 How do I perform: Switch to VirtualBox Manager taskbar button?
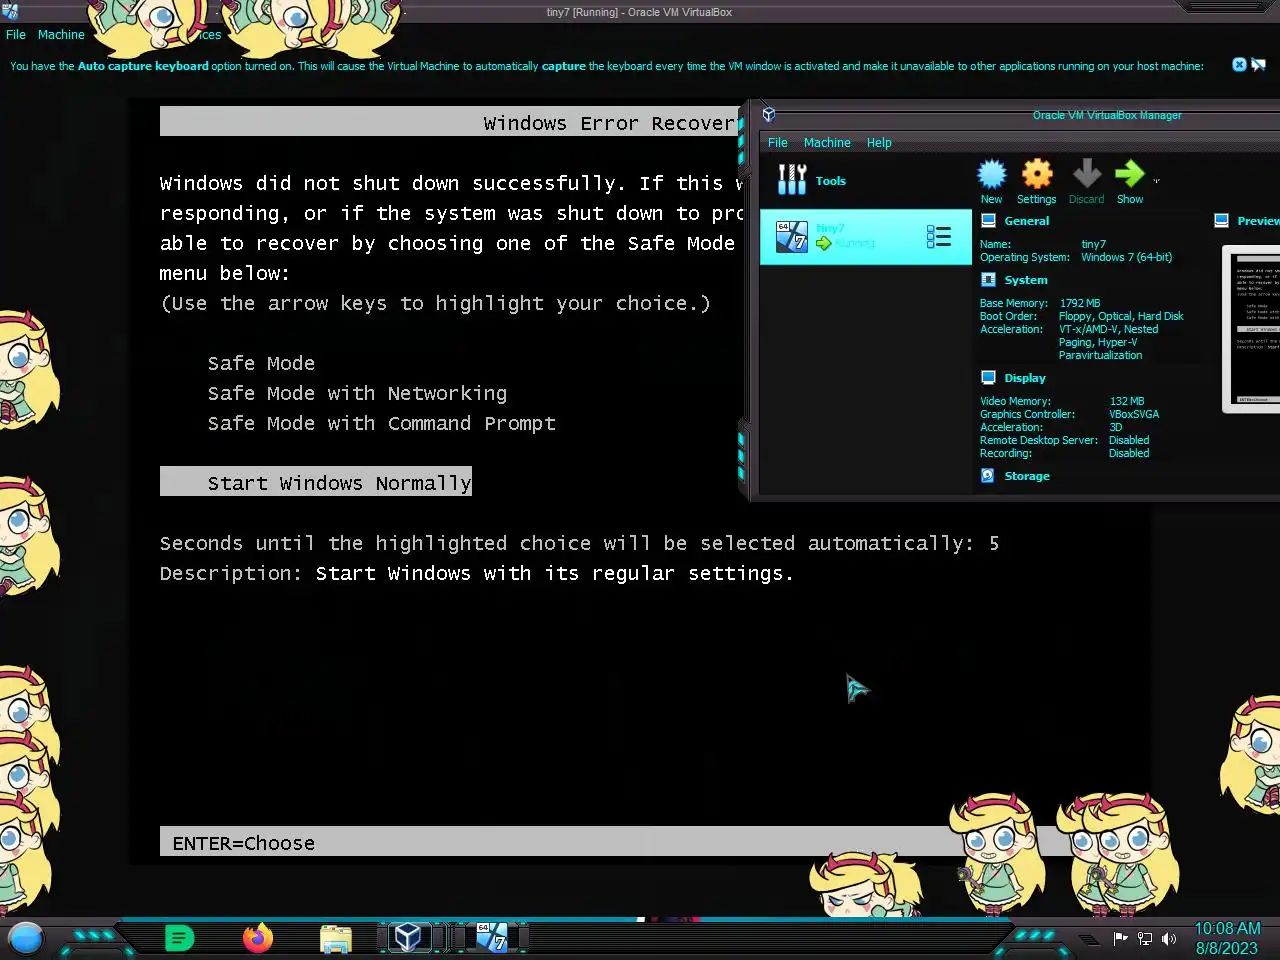pos(407,937)
